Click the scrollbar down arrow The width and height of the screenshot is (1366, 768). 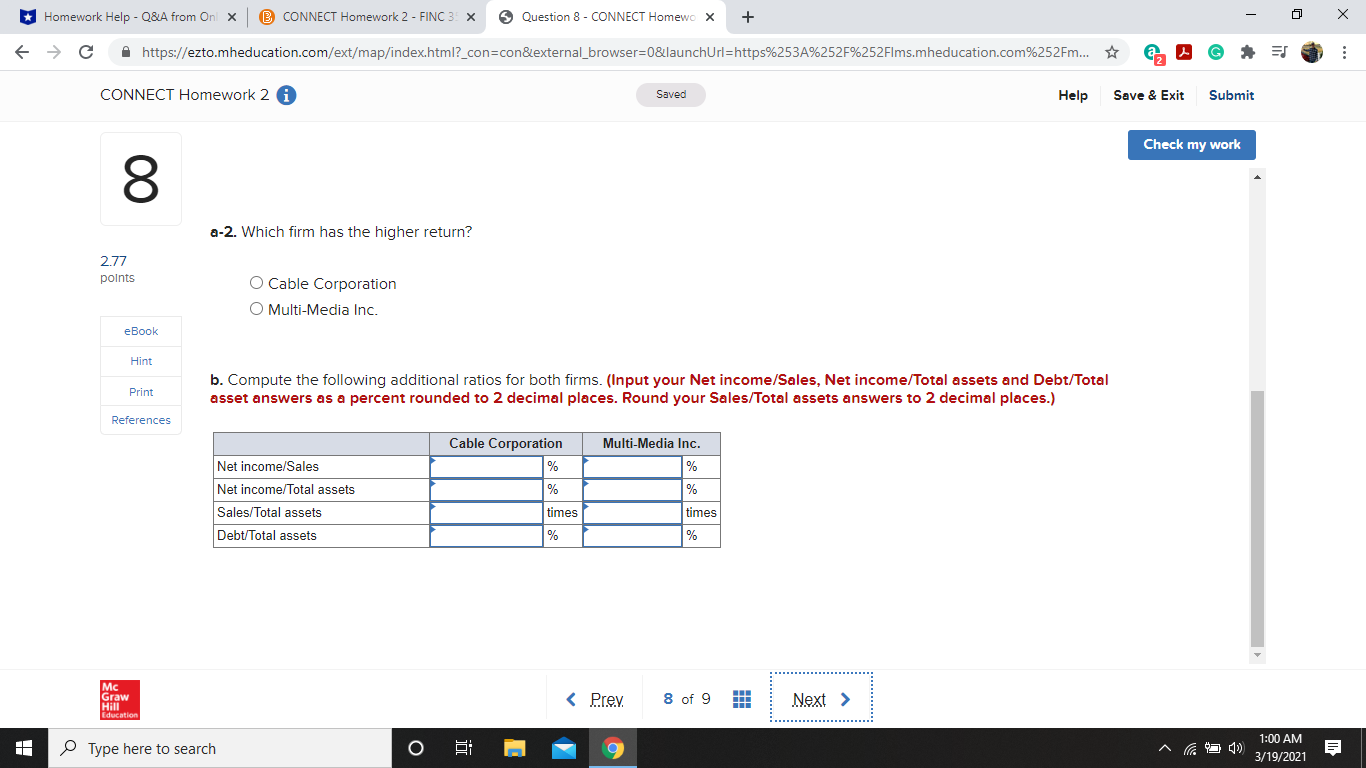point(1257,656)
